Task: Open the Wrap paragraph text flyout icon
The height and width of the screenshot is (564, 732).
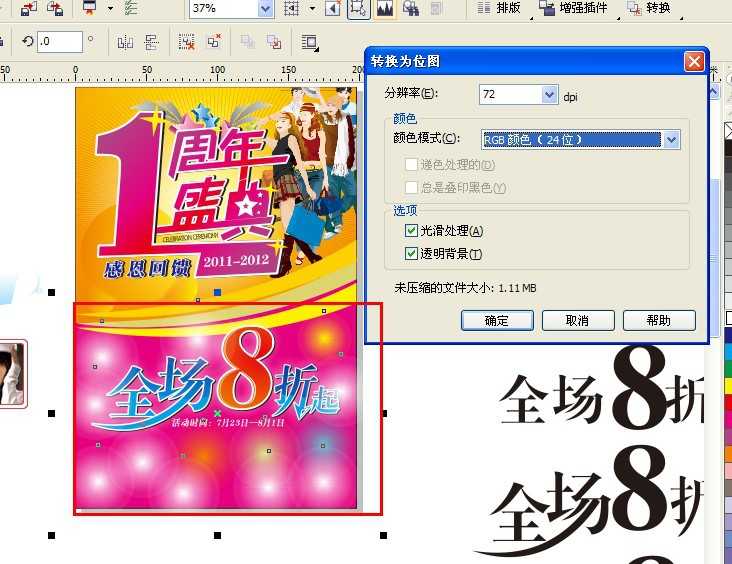Action: coord(310,42)
